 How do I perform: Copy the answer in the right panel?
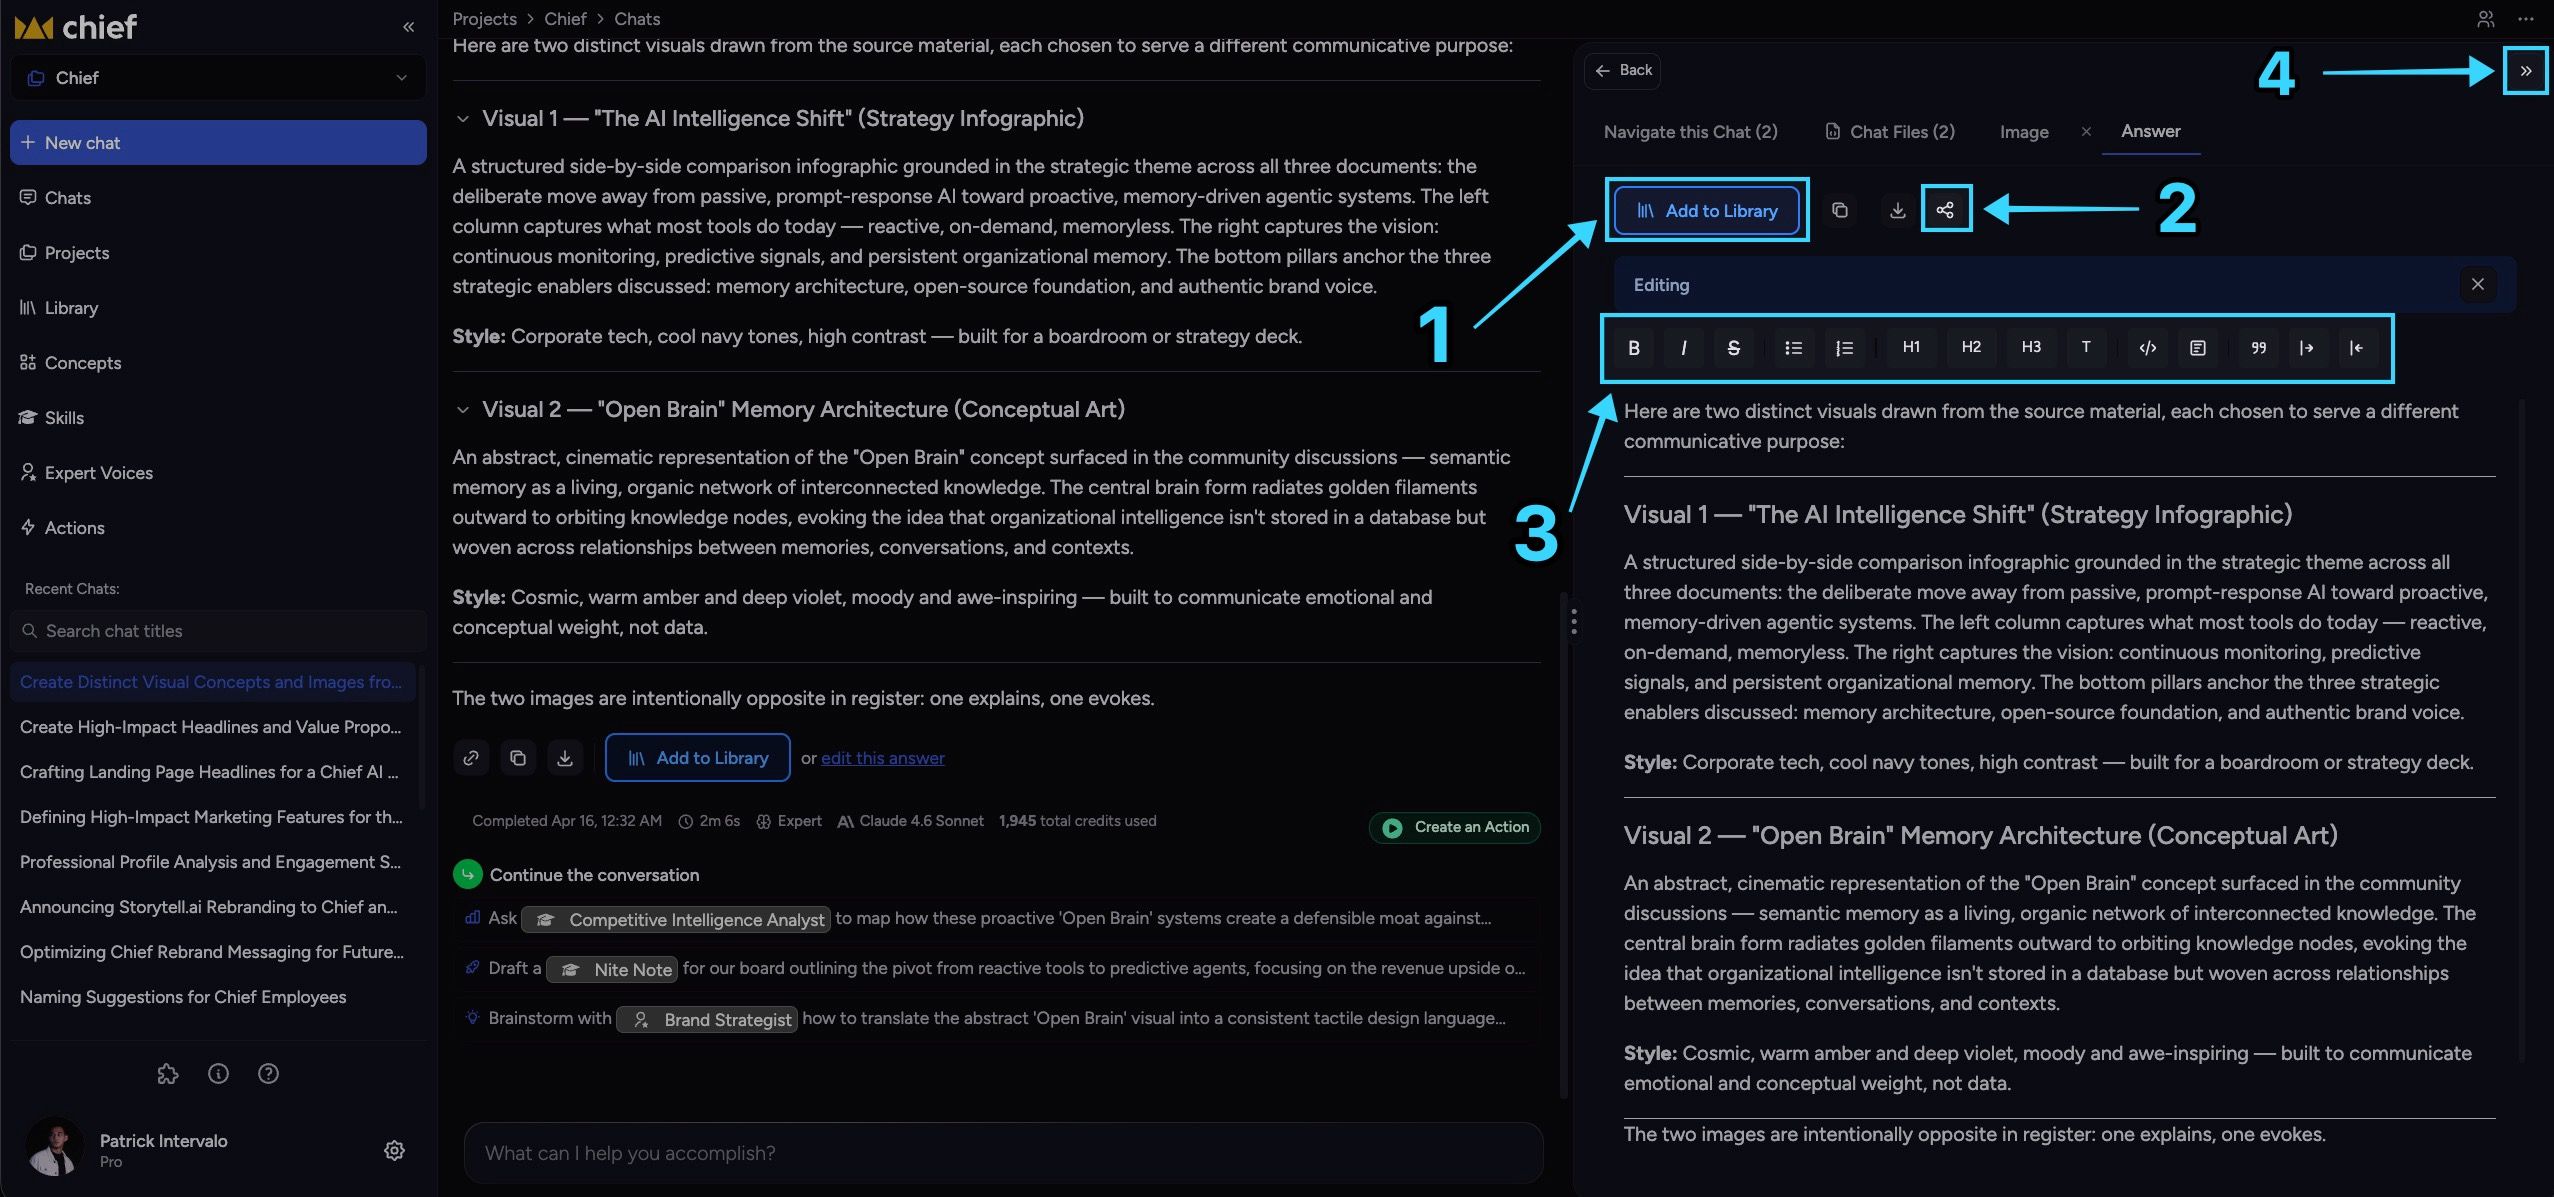tap(1839, 210)
